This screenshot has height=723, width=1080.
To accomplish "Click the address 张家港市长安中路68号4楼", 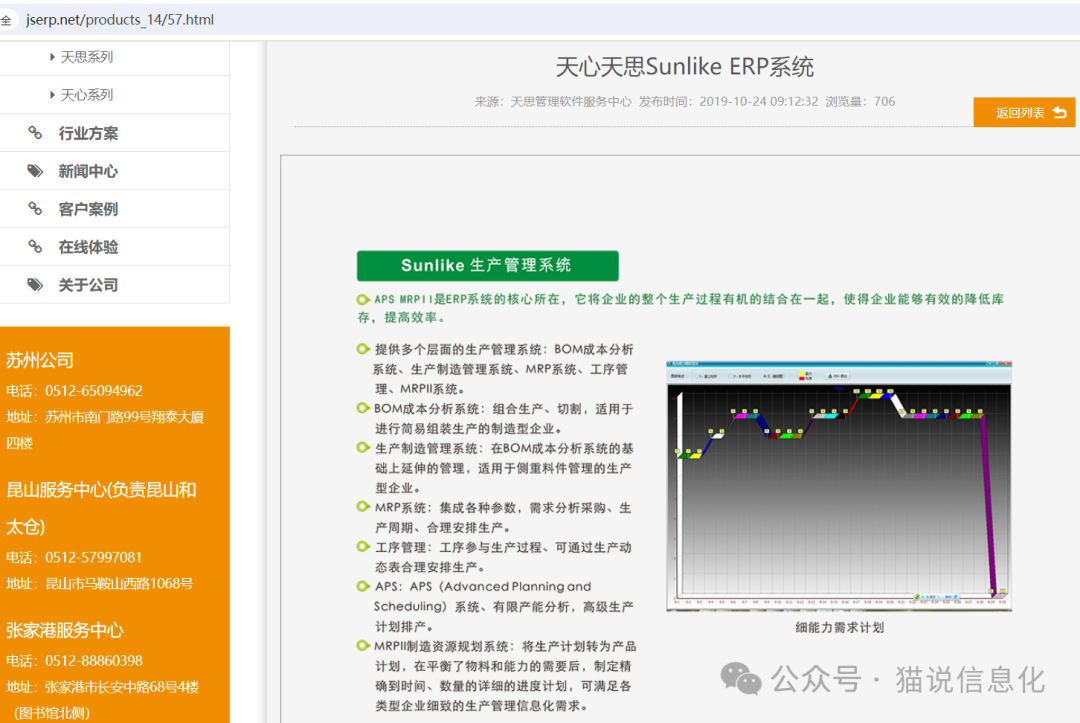I will [x=122, y=687].
